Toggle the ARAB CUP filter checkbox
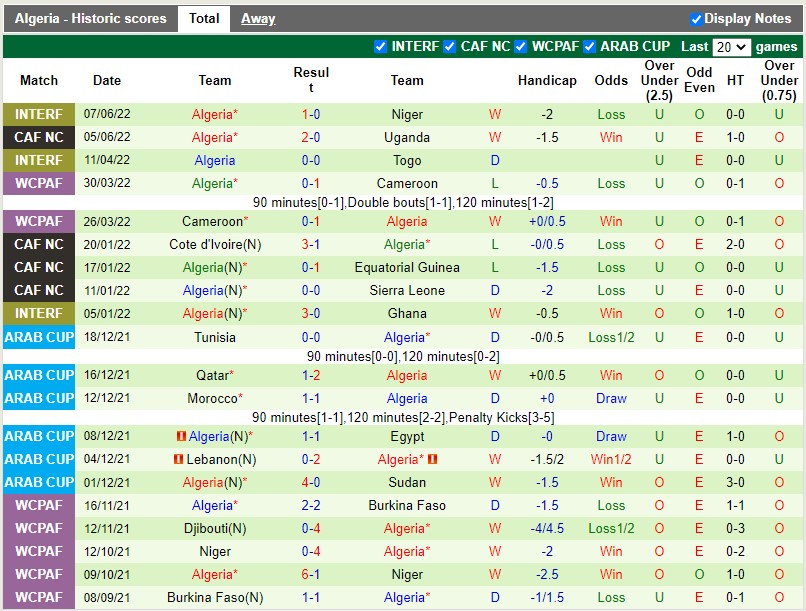806x611 pixels. 590,47
